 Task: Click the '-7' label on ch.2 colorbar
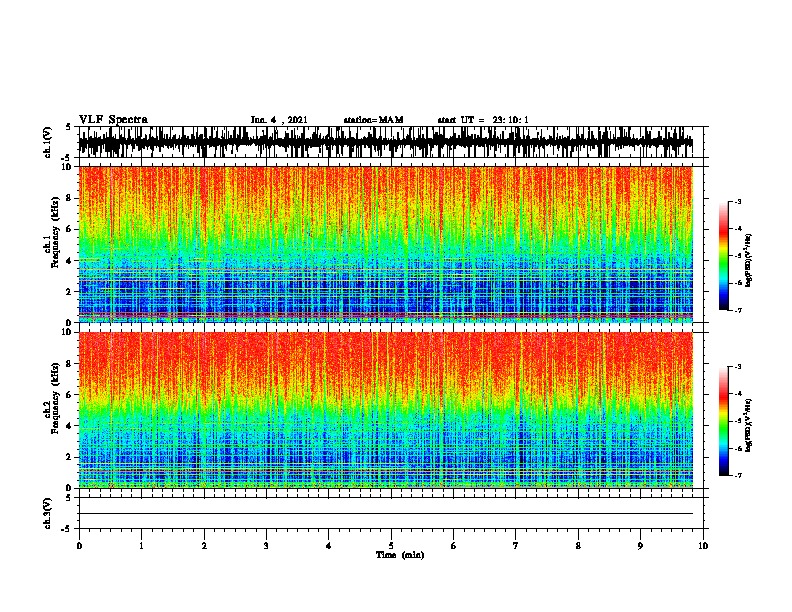(x=738, y=475)
